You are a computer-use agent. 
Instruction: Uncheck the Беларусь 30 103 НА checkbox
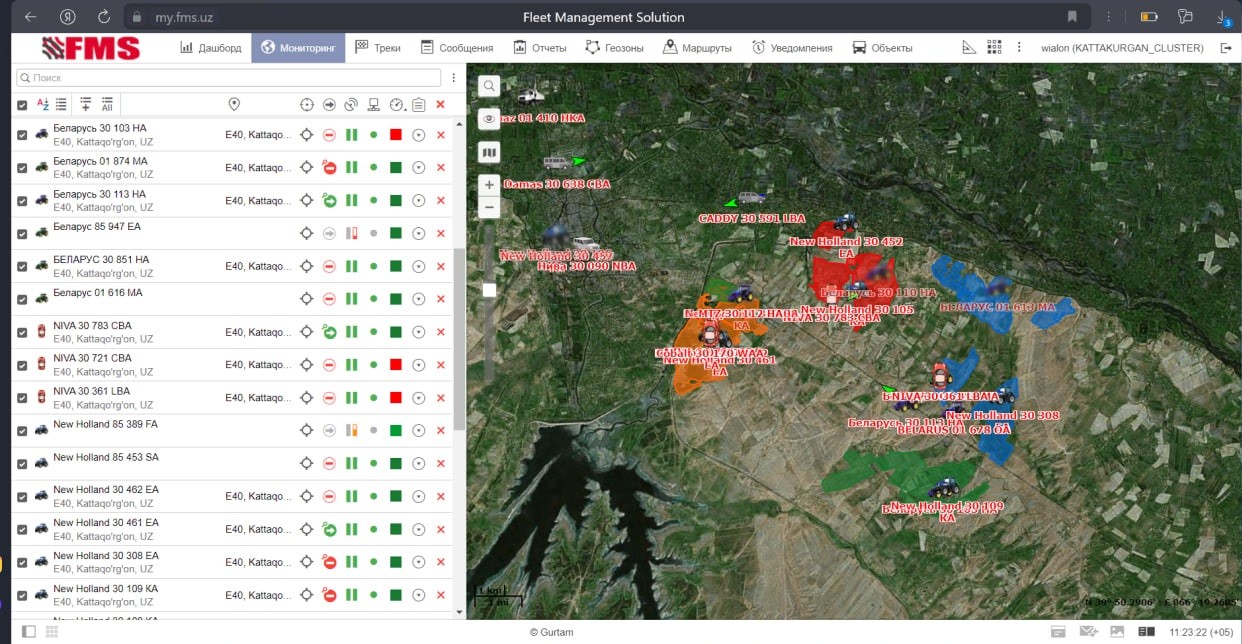tap(22, 135)
